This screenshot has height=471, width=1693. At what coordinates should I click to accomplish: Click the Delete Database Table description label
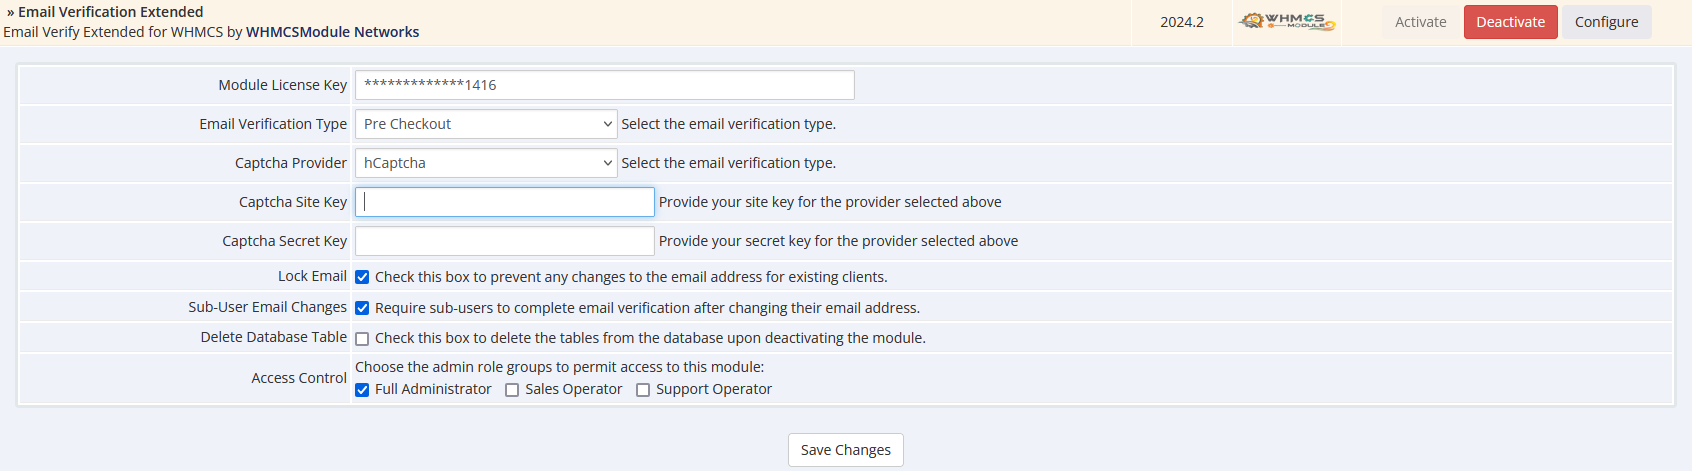(650, 338)
